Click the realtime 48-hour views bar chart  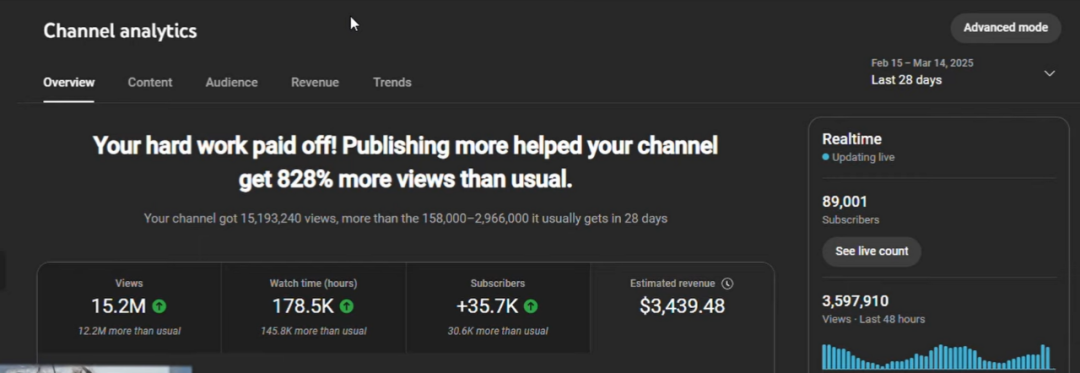tap(937, 356)
